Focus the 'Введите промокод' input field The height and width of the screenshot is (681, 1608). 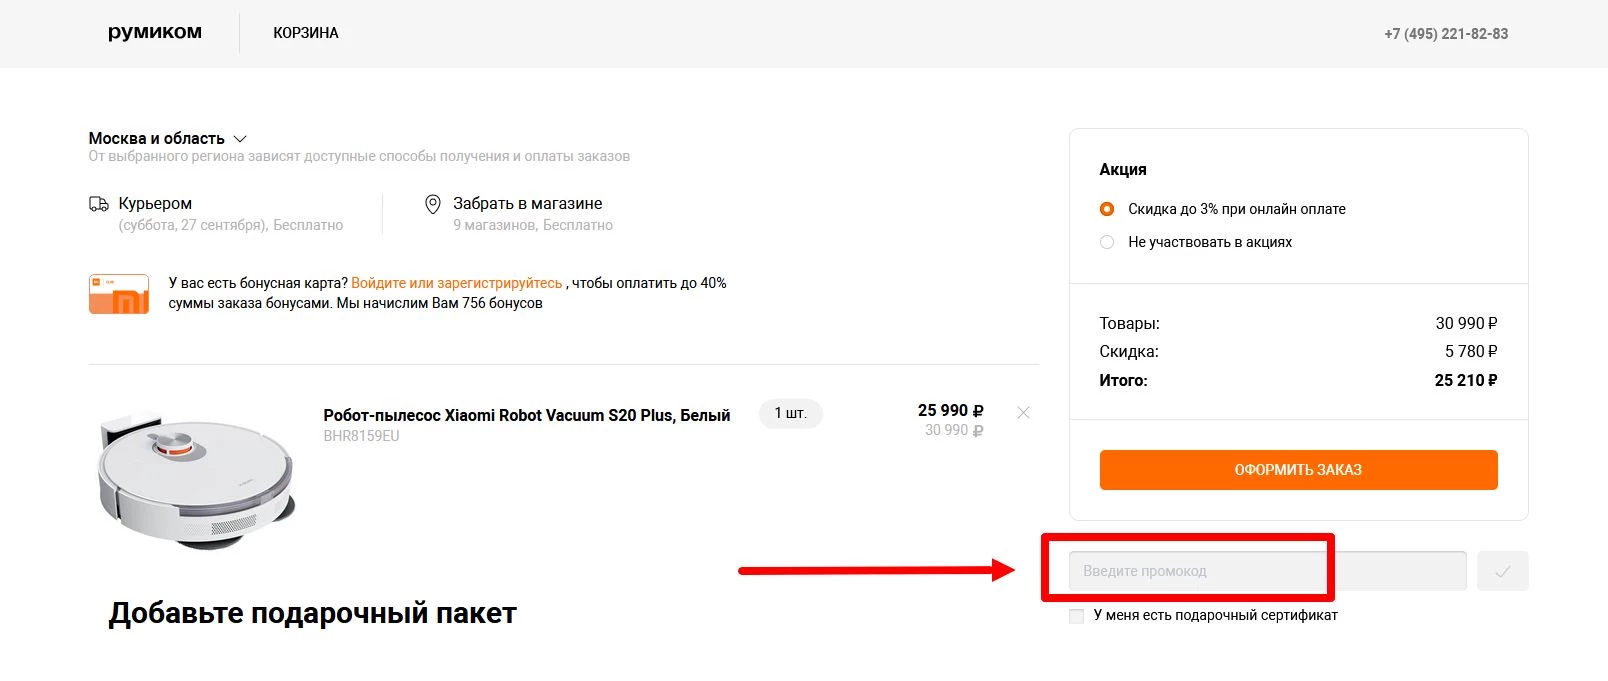[1266, 571]
